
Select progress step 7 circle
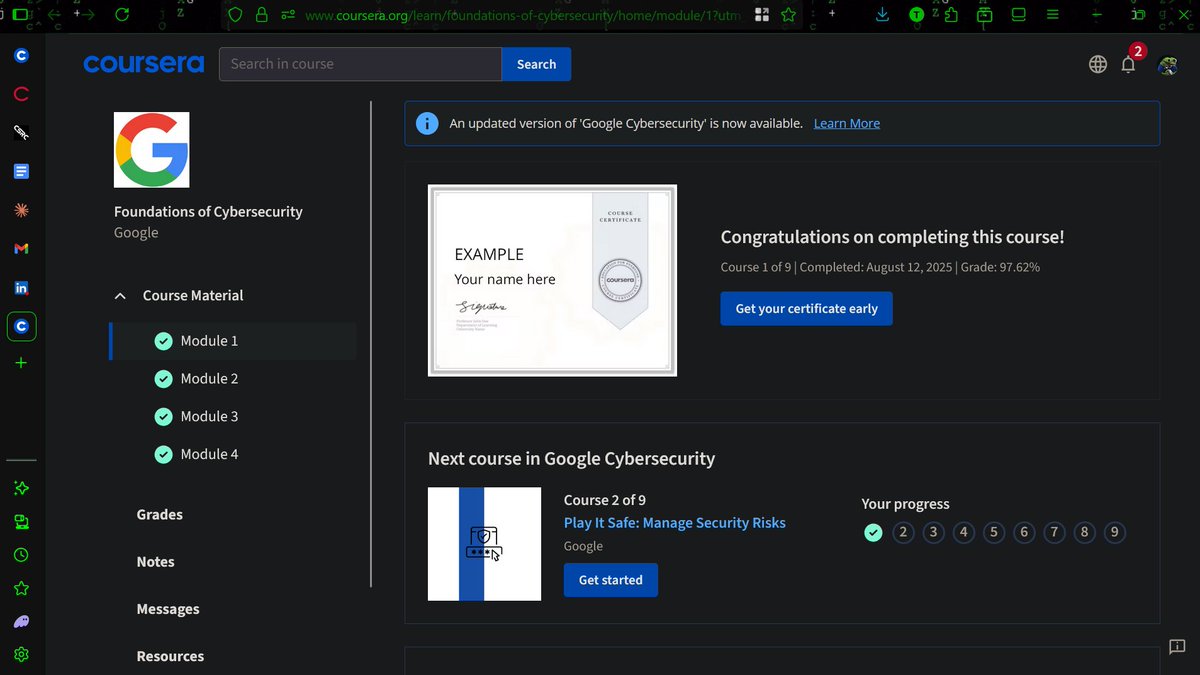1054,532
